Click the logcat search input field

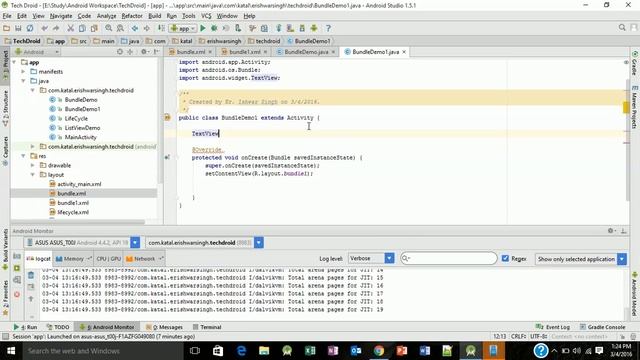pyautogui.click(x=449, y=258)
